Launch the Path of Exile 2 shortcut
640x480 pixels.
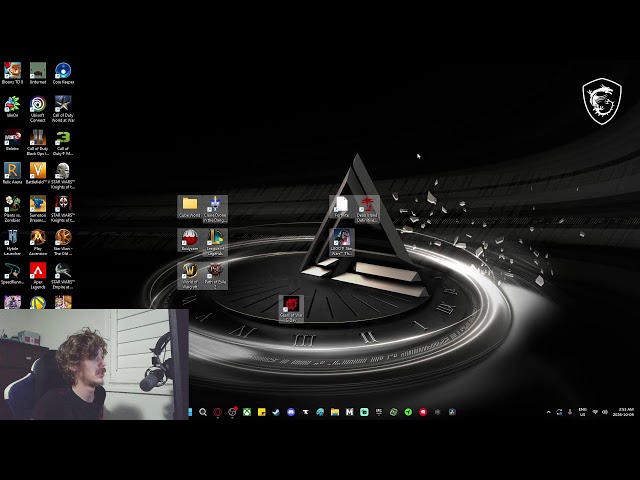click(215, 276)
